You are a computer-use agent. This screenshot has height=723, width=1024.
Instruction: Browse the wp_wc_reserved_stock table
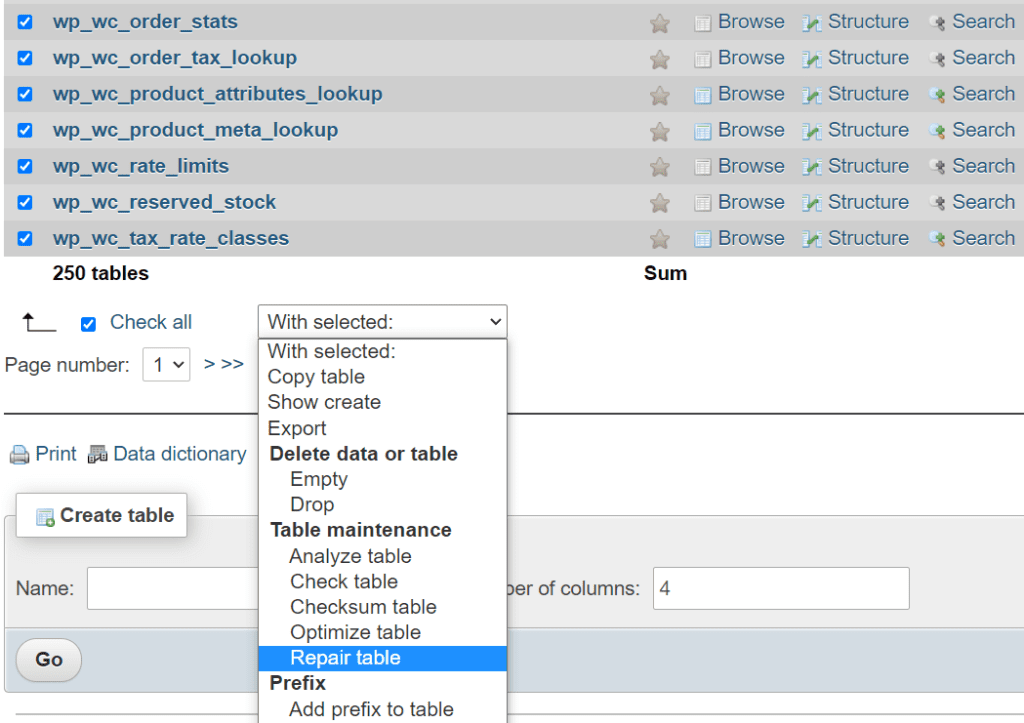click(x=750, y=201)
